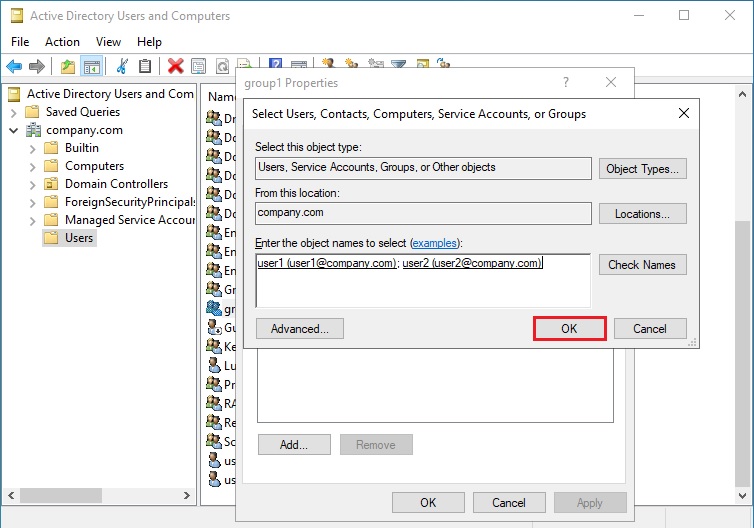The width and height of the screenshot is (754, 528).
Task: Click the company.com domain icon in tree
Action: [34, 130]
